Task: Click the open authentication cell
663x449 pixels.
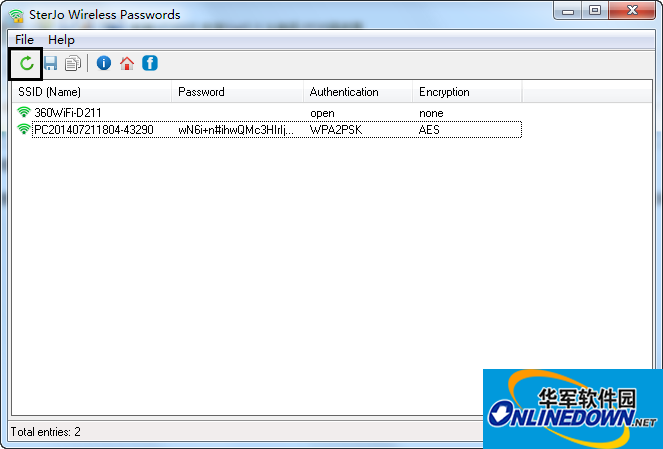Action: [322, 113]
